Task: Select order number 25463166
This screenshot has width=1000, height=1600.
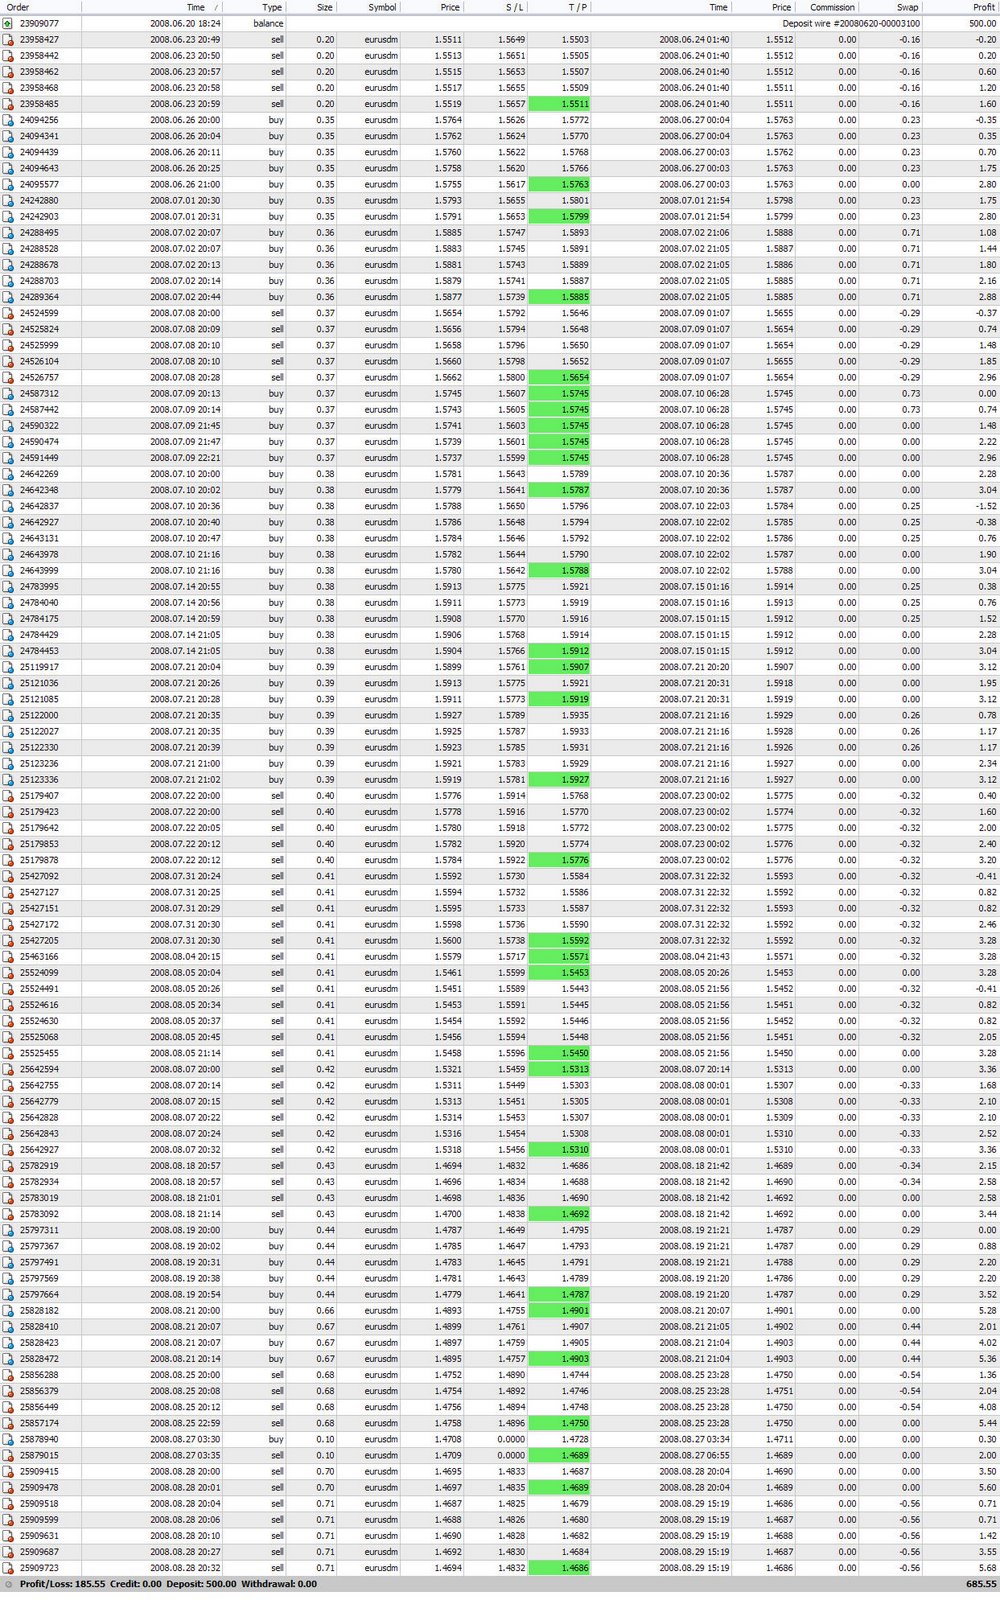Action: click(39, 956)
